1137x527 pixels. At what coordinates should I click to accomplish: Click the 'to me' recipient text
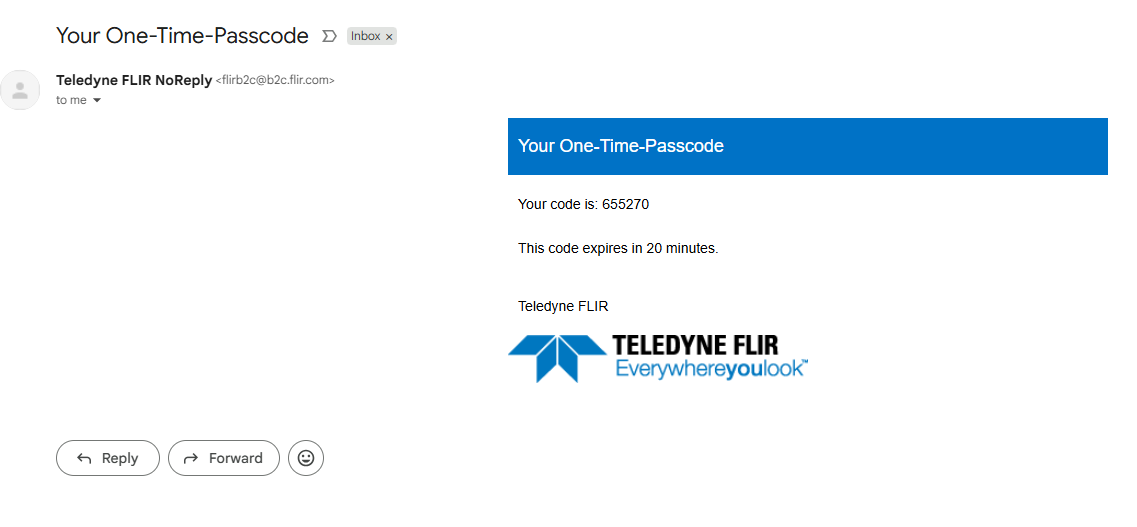tap(71, 101)
